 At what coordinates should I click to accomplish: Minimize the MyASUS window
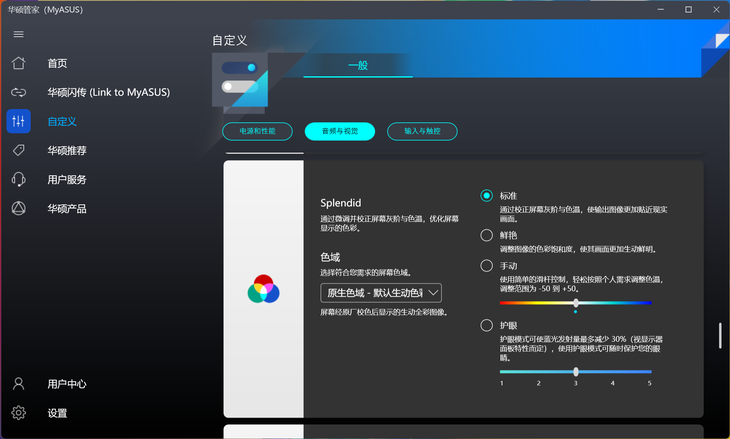[x=660, y=10]
